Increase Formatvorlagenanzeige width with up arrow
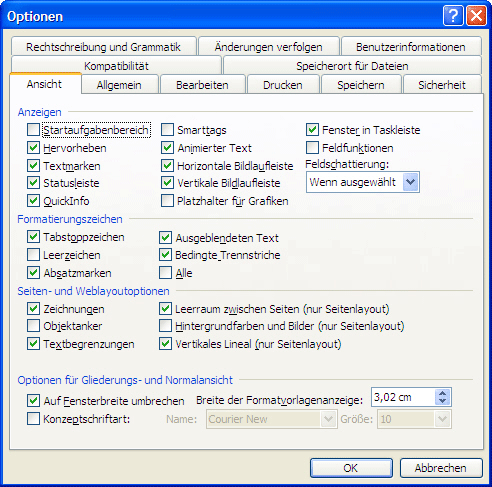Image resolution: width=492 pixels, height=487 pixels. click(443, 393)
